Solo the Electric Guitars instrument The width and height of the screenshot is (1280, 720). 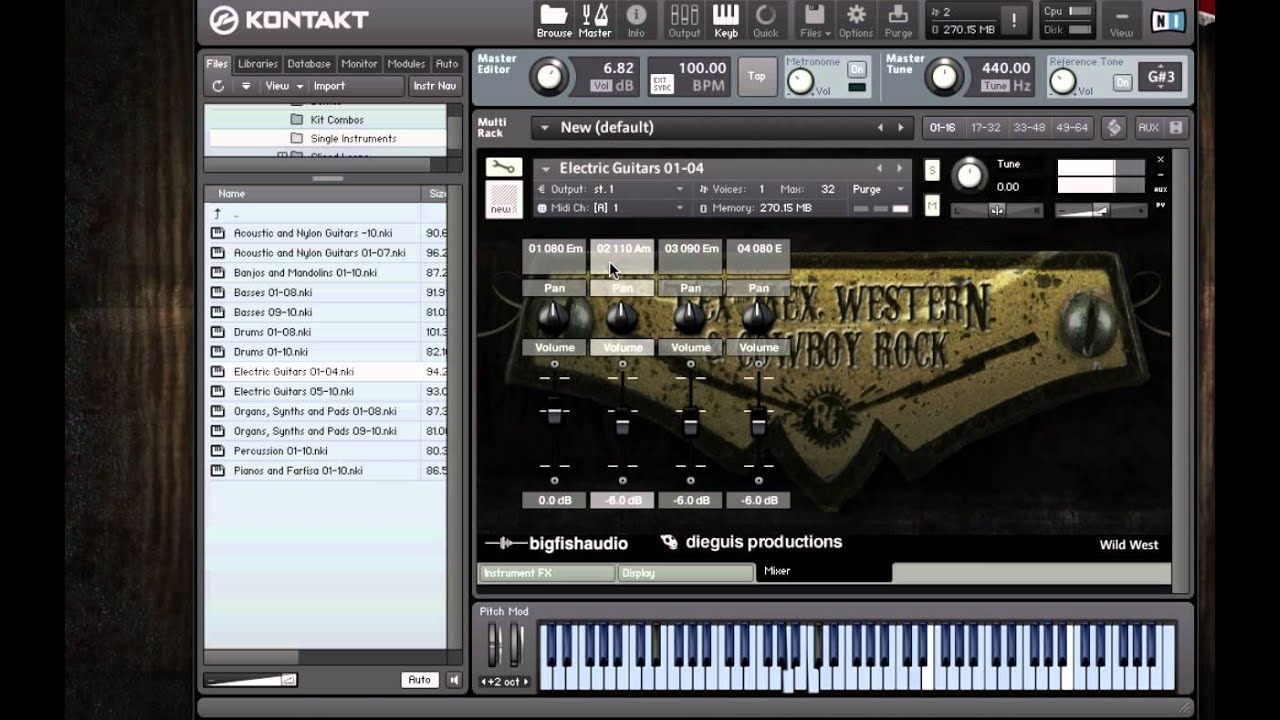932,170
